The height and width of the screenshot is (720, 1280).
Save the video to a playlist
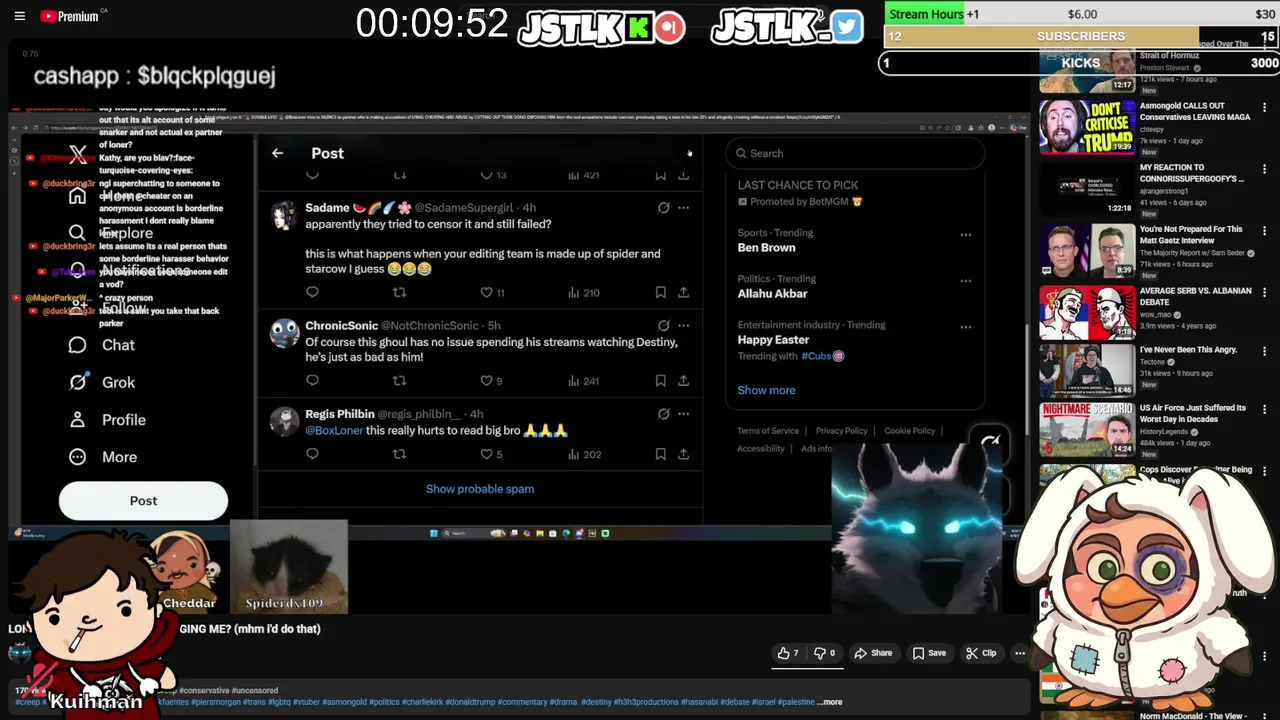(929, 653)
